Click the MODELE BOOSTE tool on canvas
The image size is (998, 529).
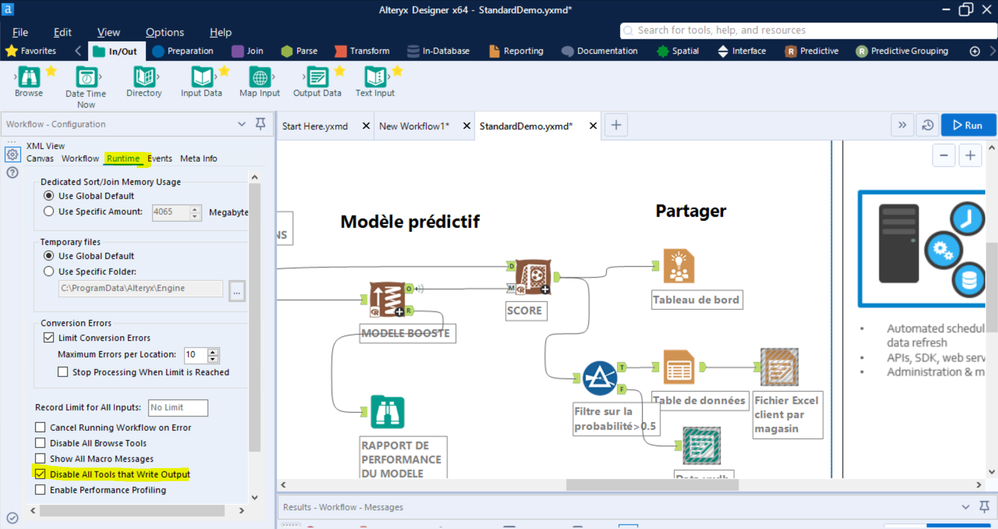click(388, 300)
